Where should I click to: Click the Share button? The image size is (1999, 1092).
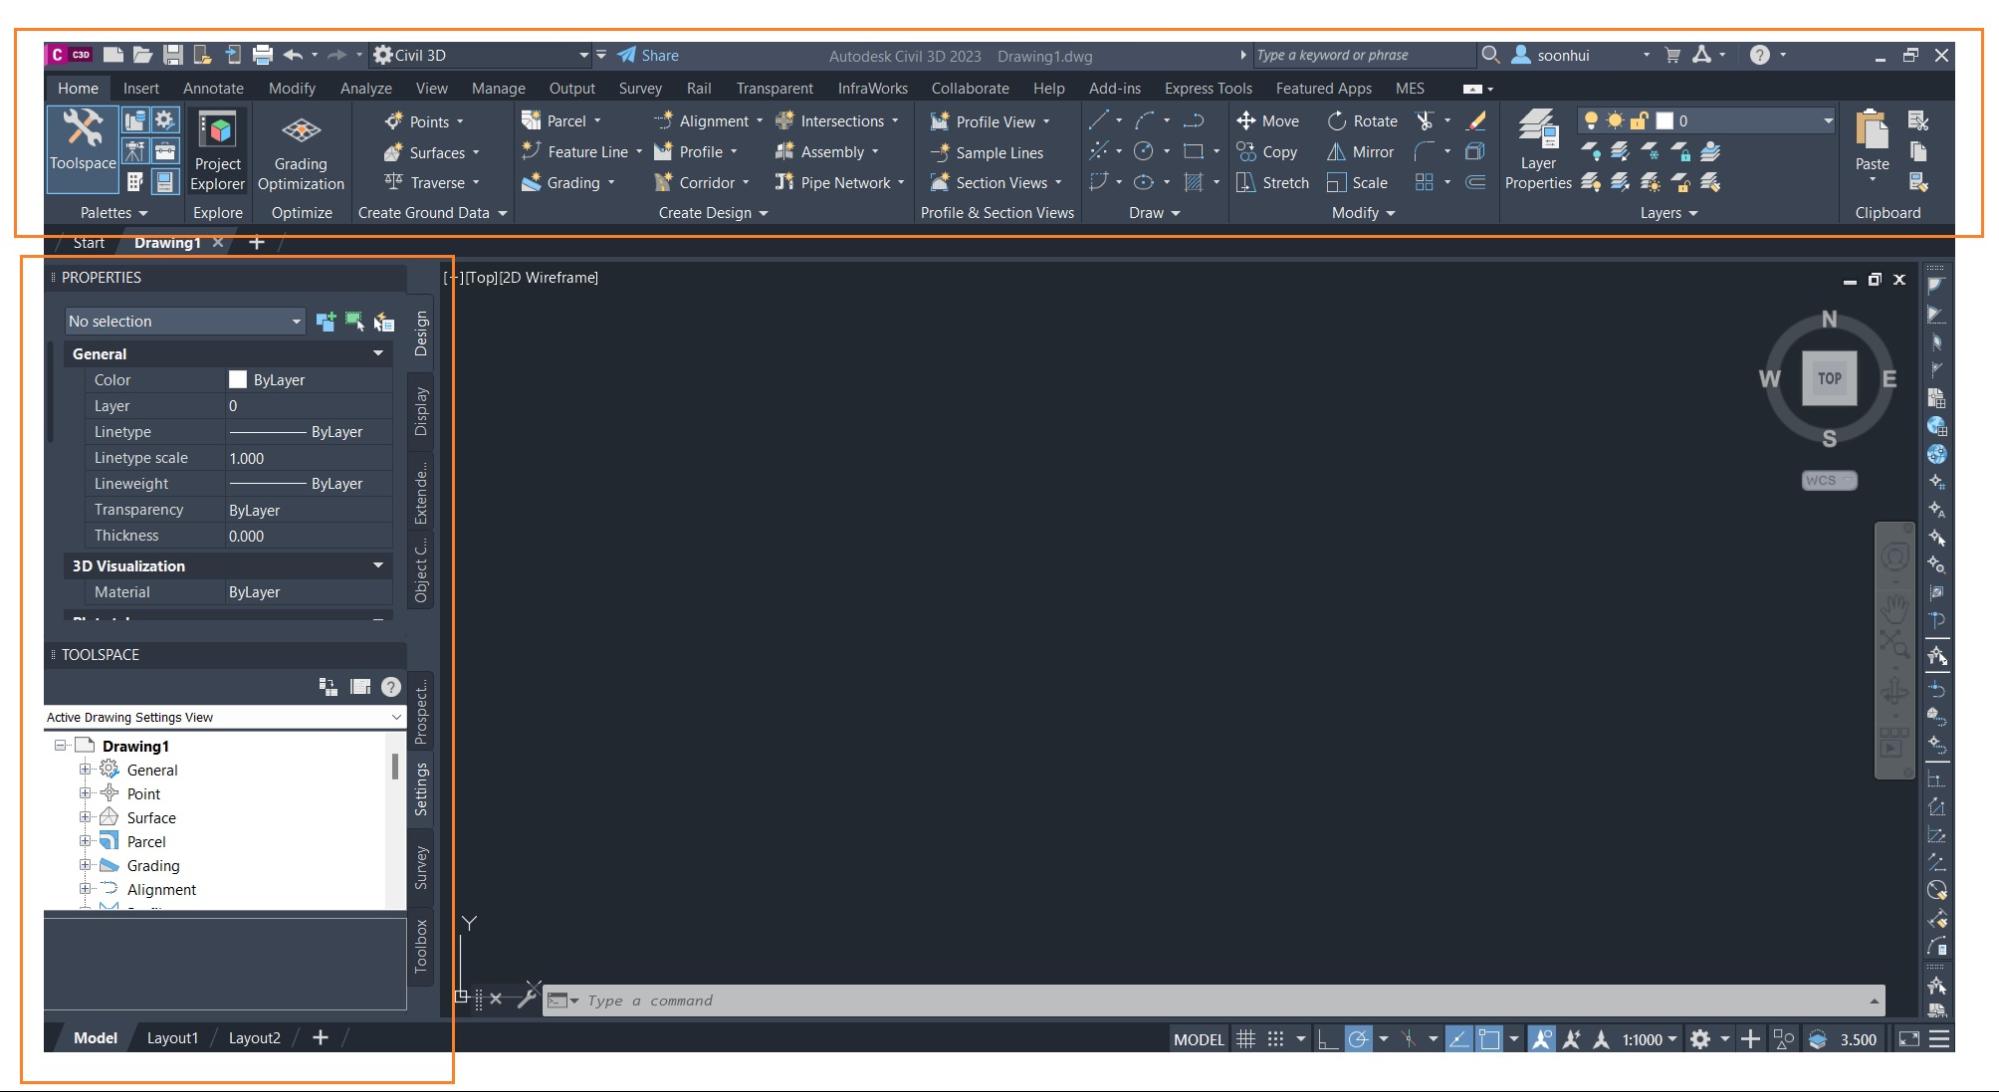648,55
